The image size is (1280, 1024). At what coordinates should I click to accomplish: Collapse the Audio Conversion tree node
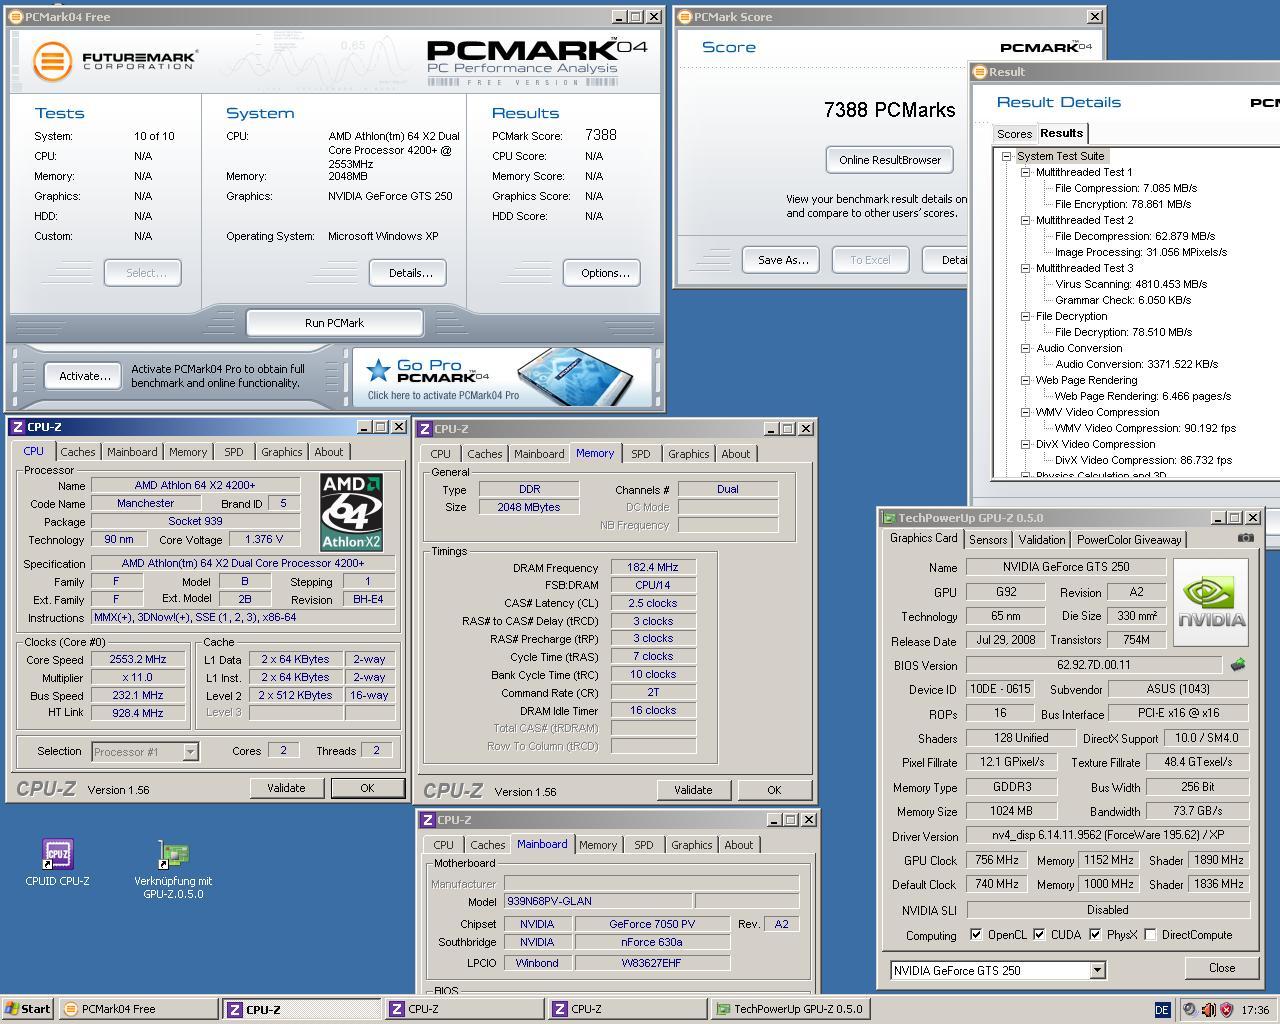(x=1025, y=348)
